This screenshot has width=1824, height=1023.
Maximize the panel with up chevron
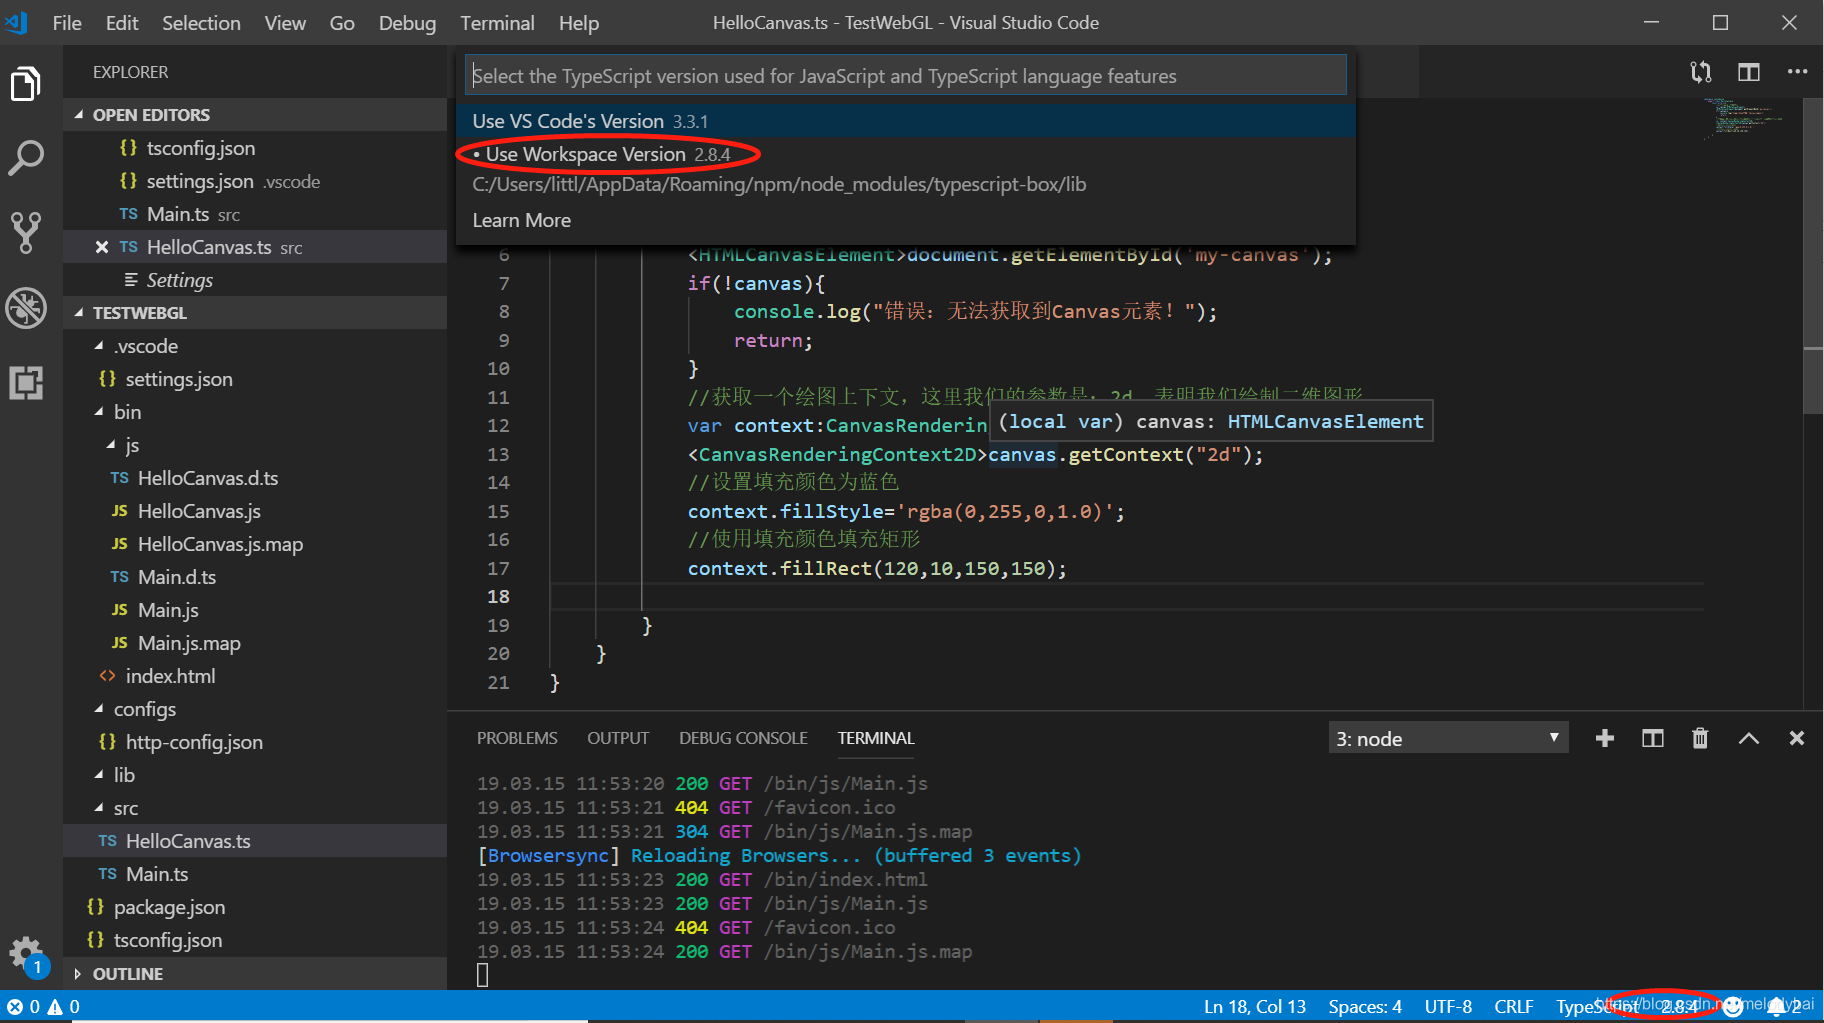[1748, 738]
